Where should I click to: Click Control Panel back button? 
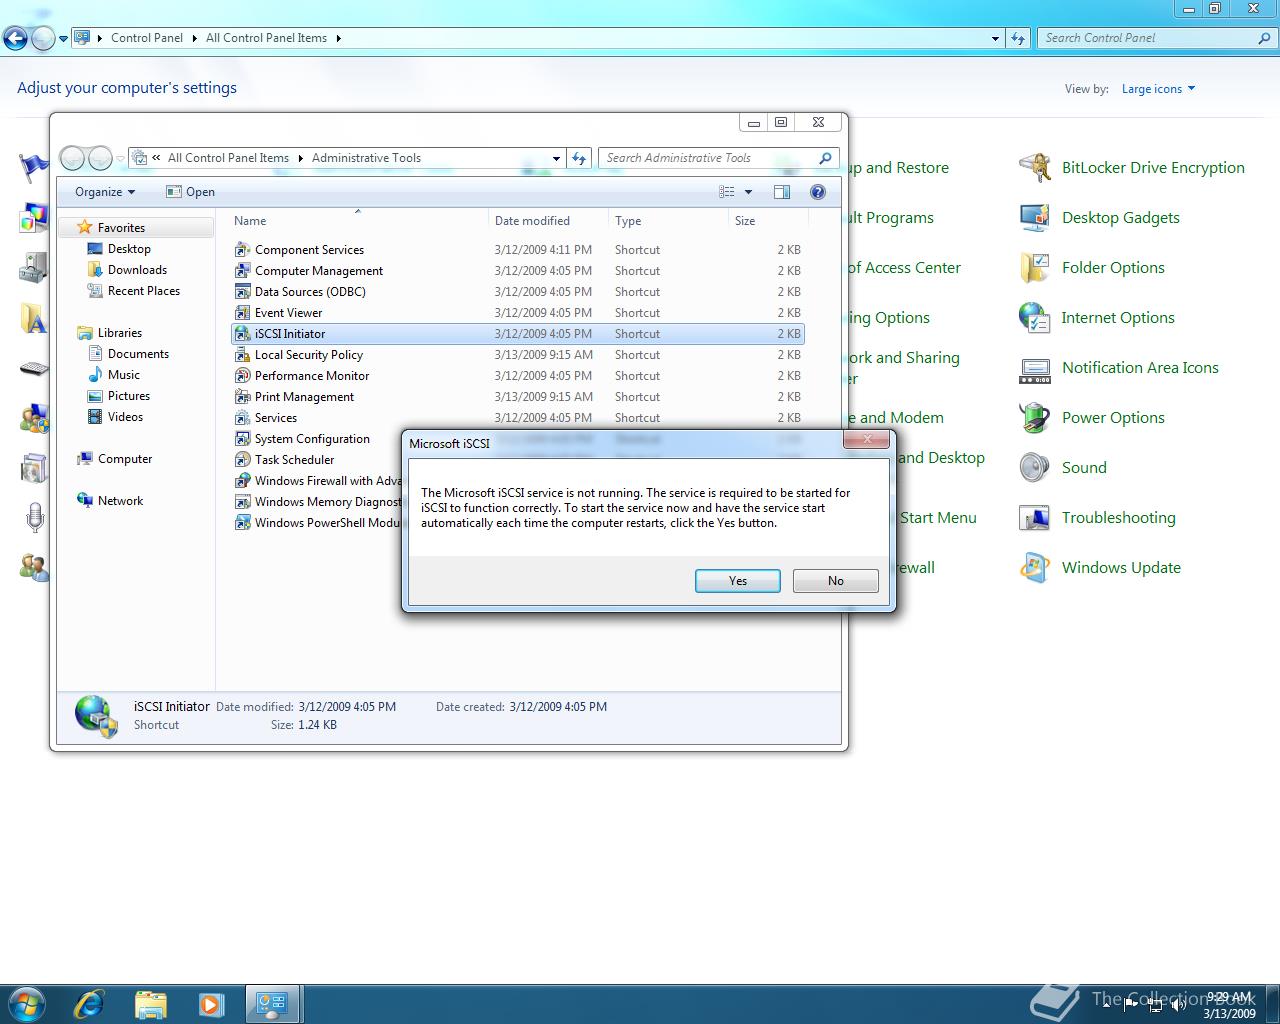(x=15, y=39)
